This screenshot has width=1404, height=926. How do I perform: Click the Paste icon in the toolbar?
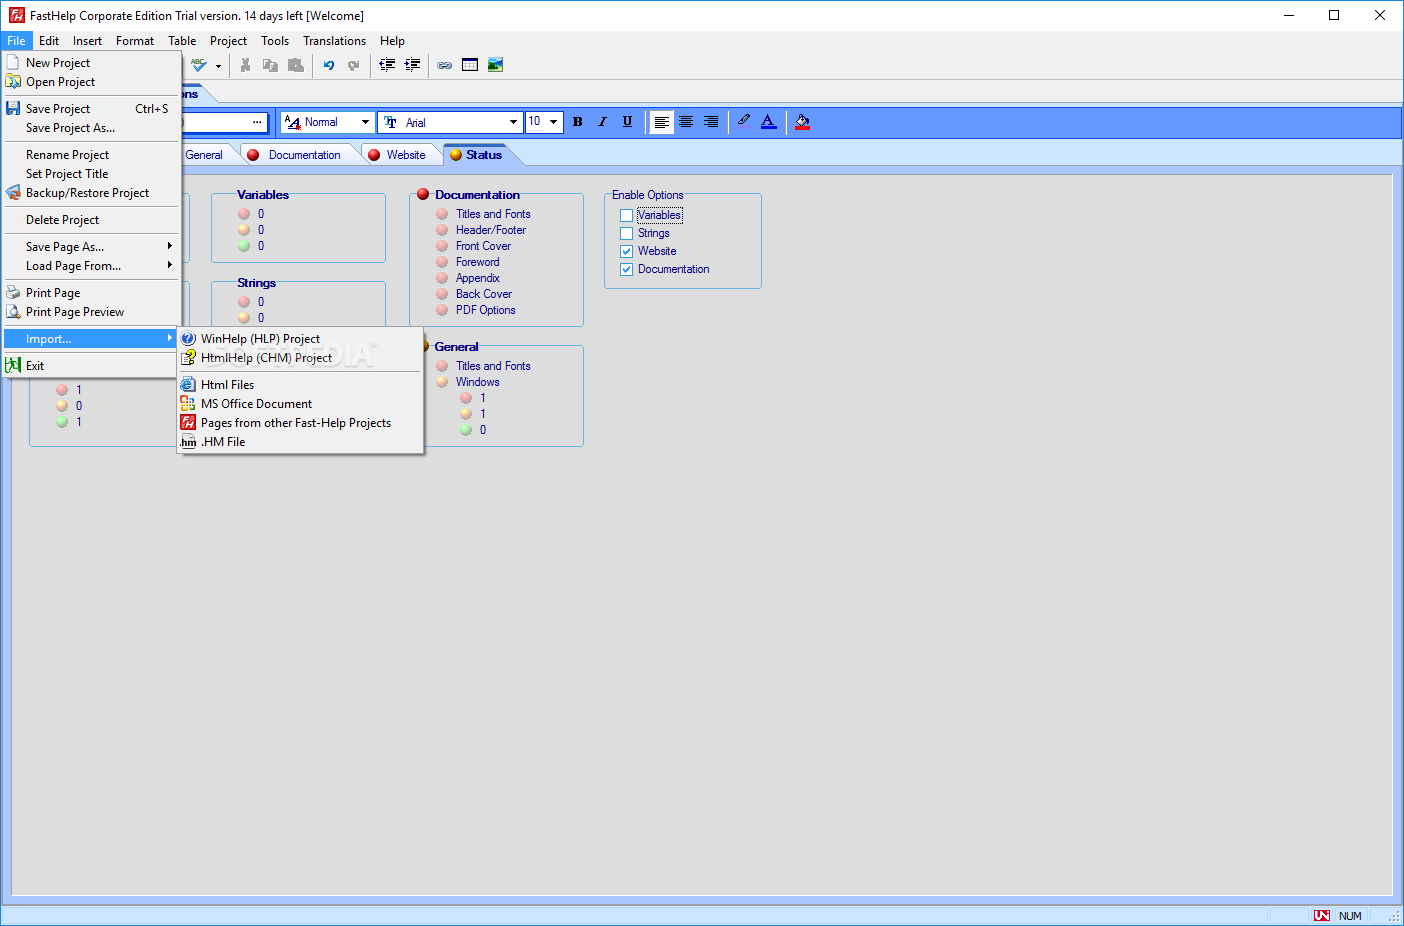pyautogui.click(x=295, y=65)
